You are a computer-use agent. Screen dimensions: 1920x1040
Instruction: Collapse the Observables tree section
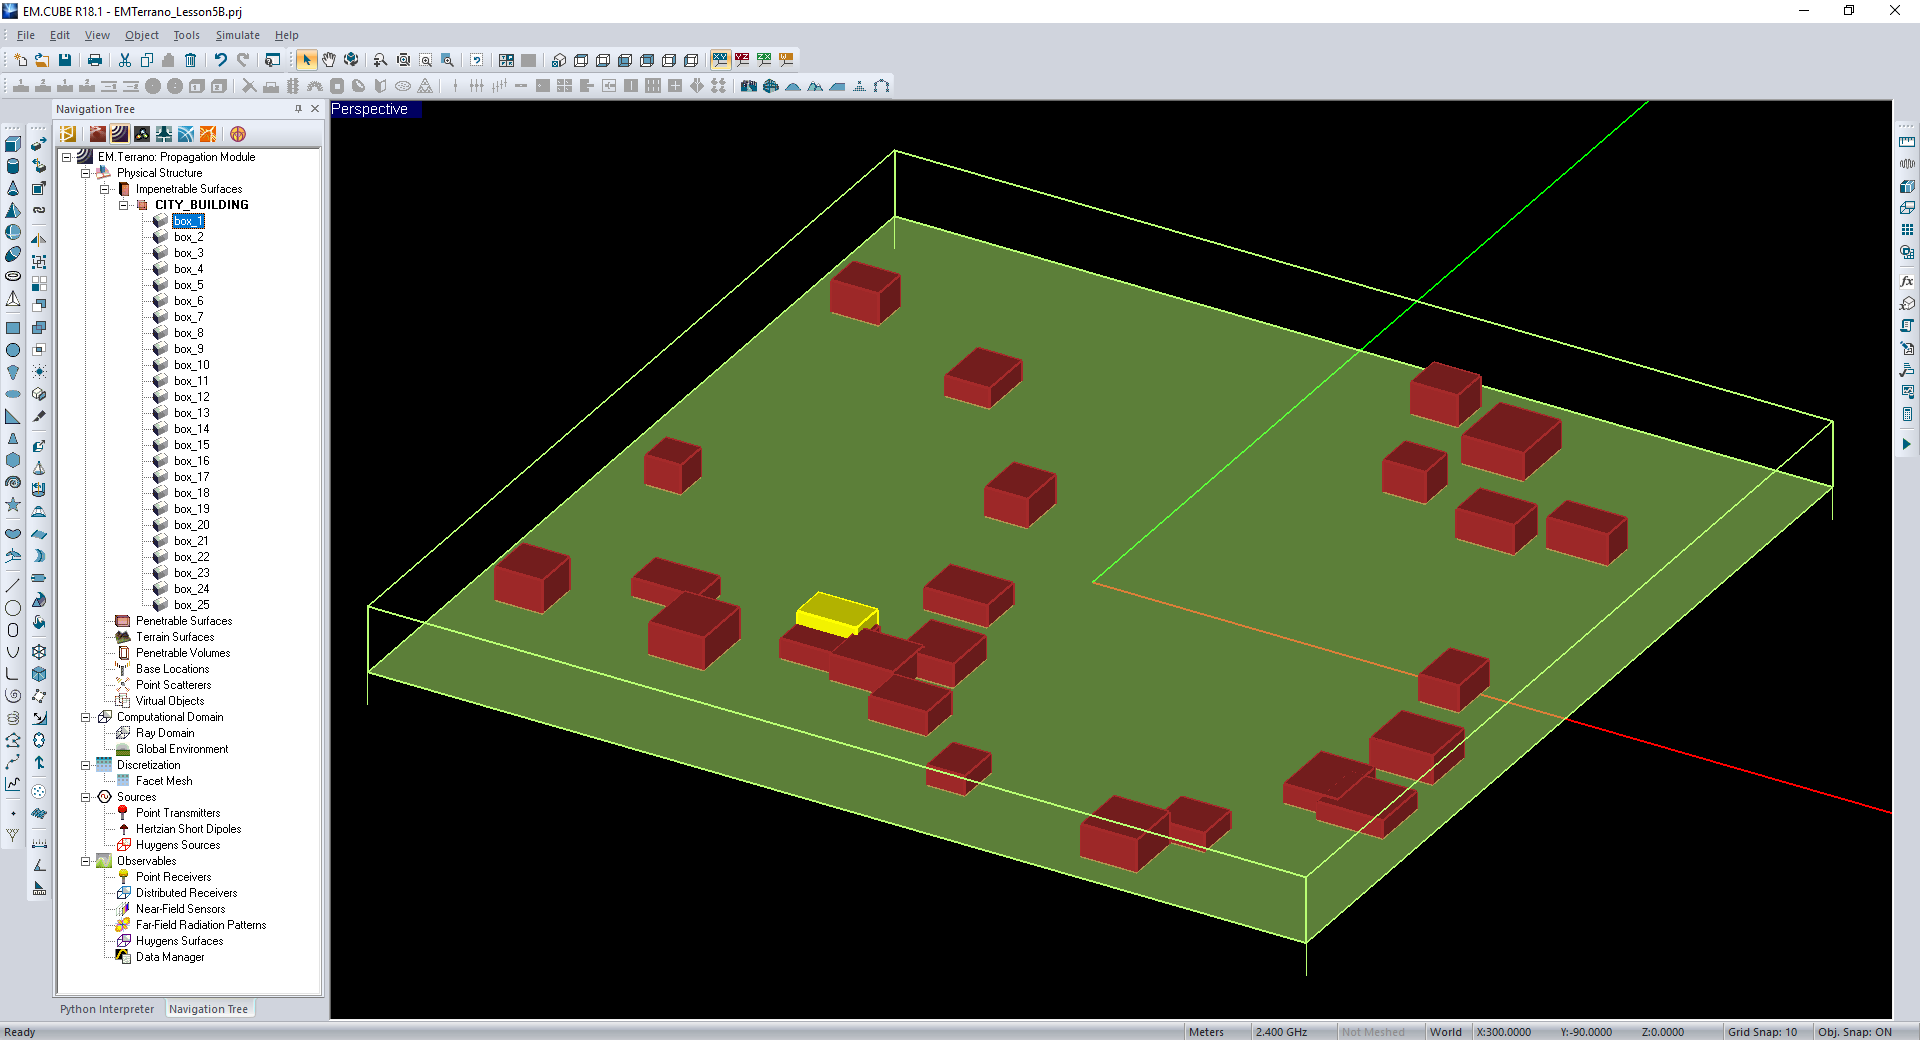click(86, 861)
